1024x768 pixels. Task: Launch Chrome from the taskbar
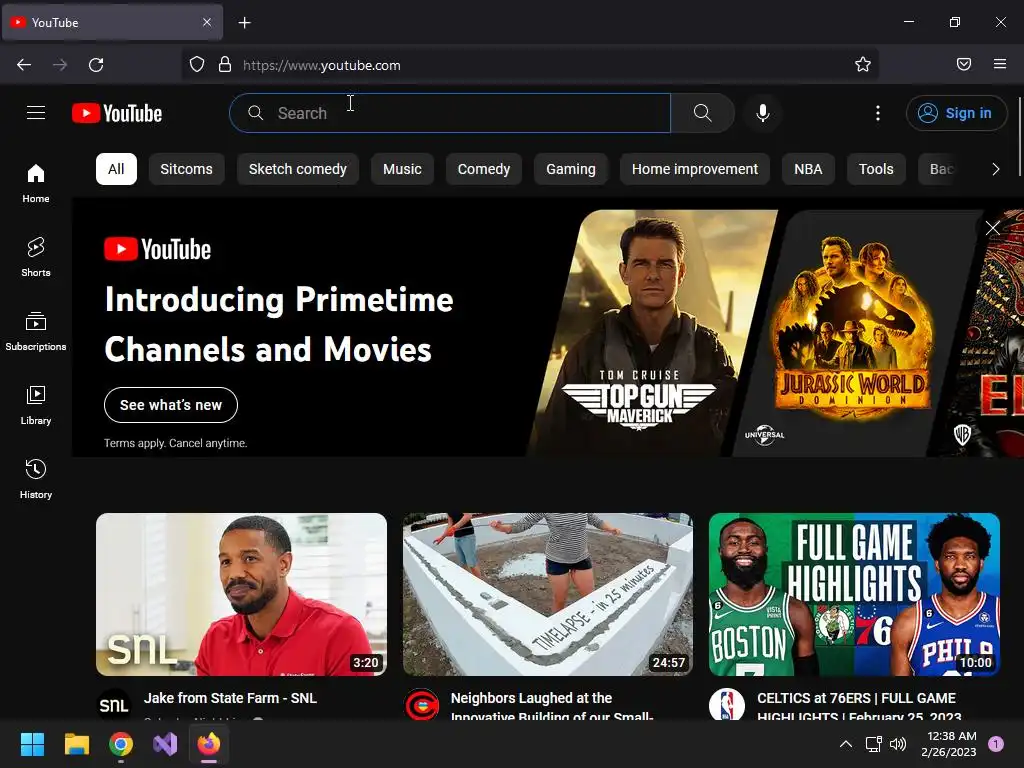(x=121, y=744)
